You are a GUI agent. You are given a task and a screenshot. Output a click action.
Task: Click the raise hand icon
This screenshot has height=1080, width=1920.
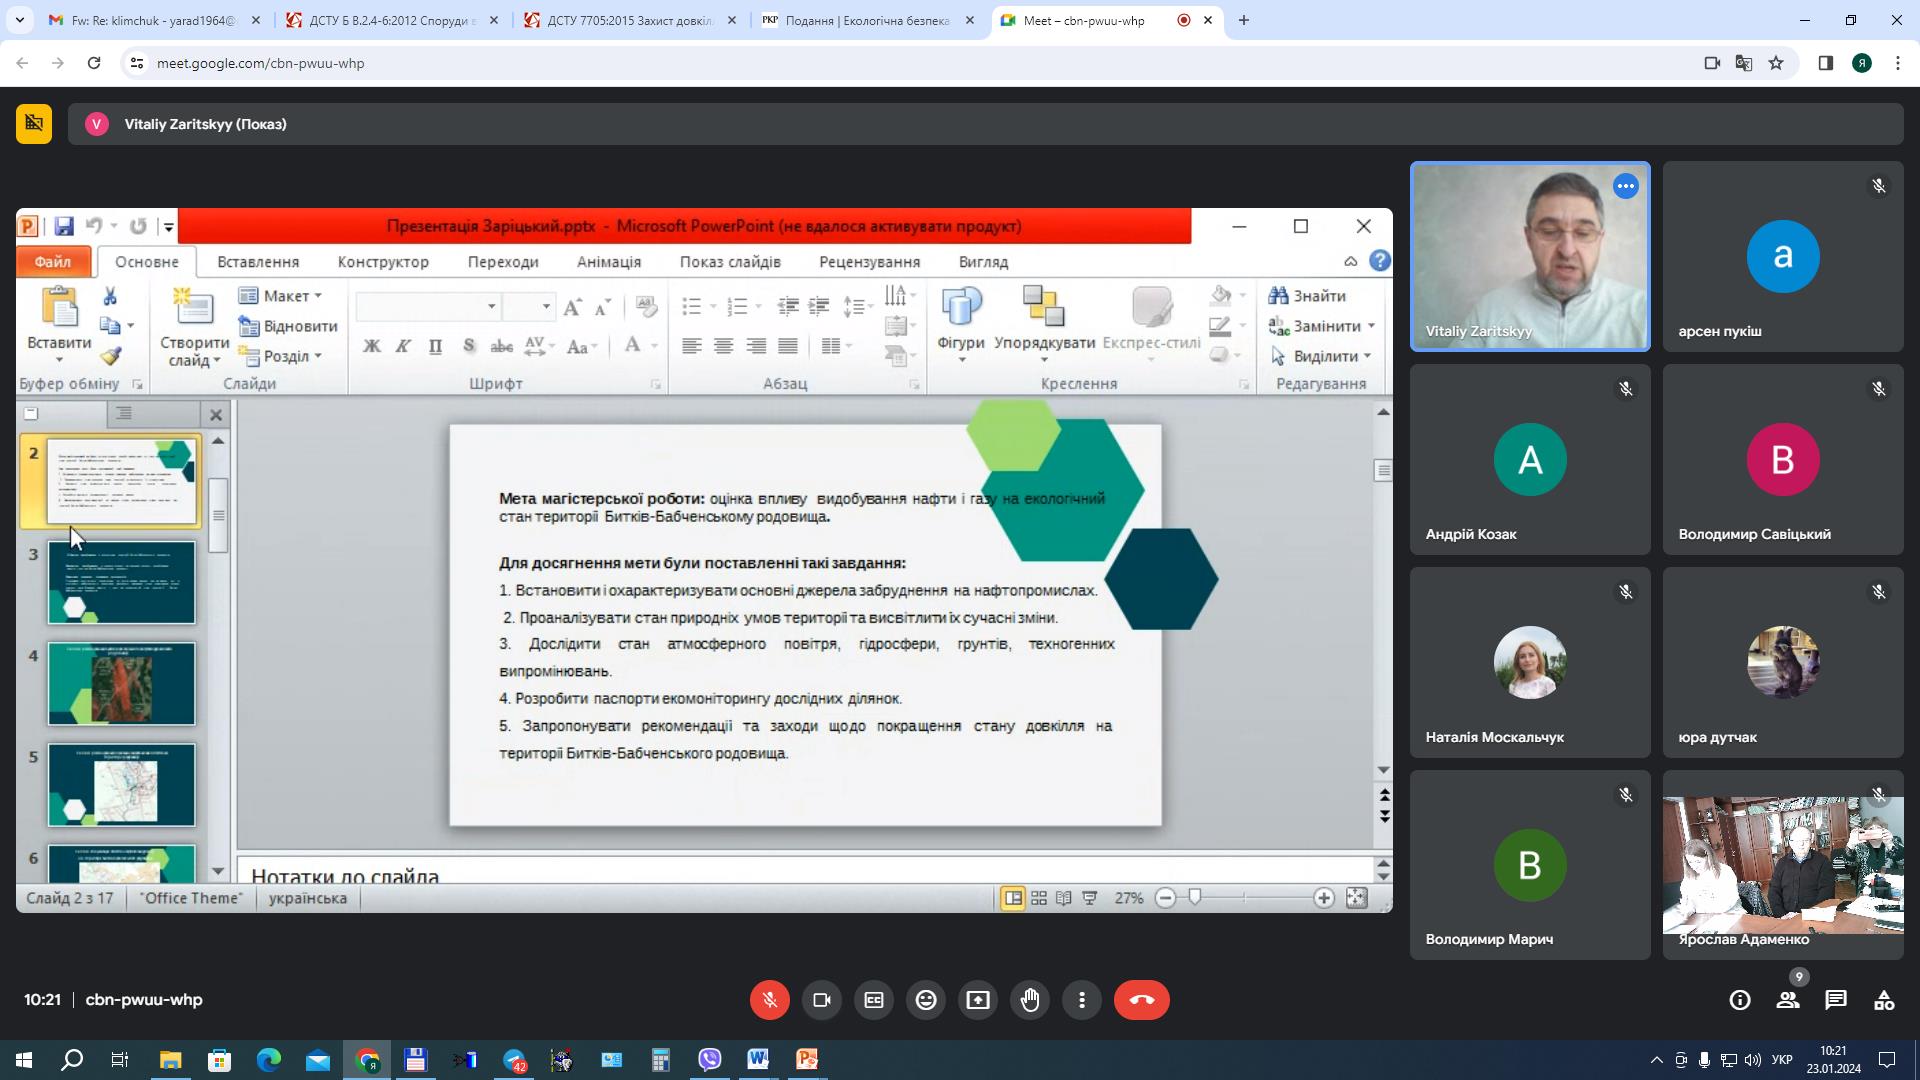tap(1030, 1000)
